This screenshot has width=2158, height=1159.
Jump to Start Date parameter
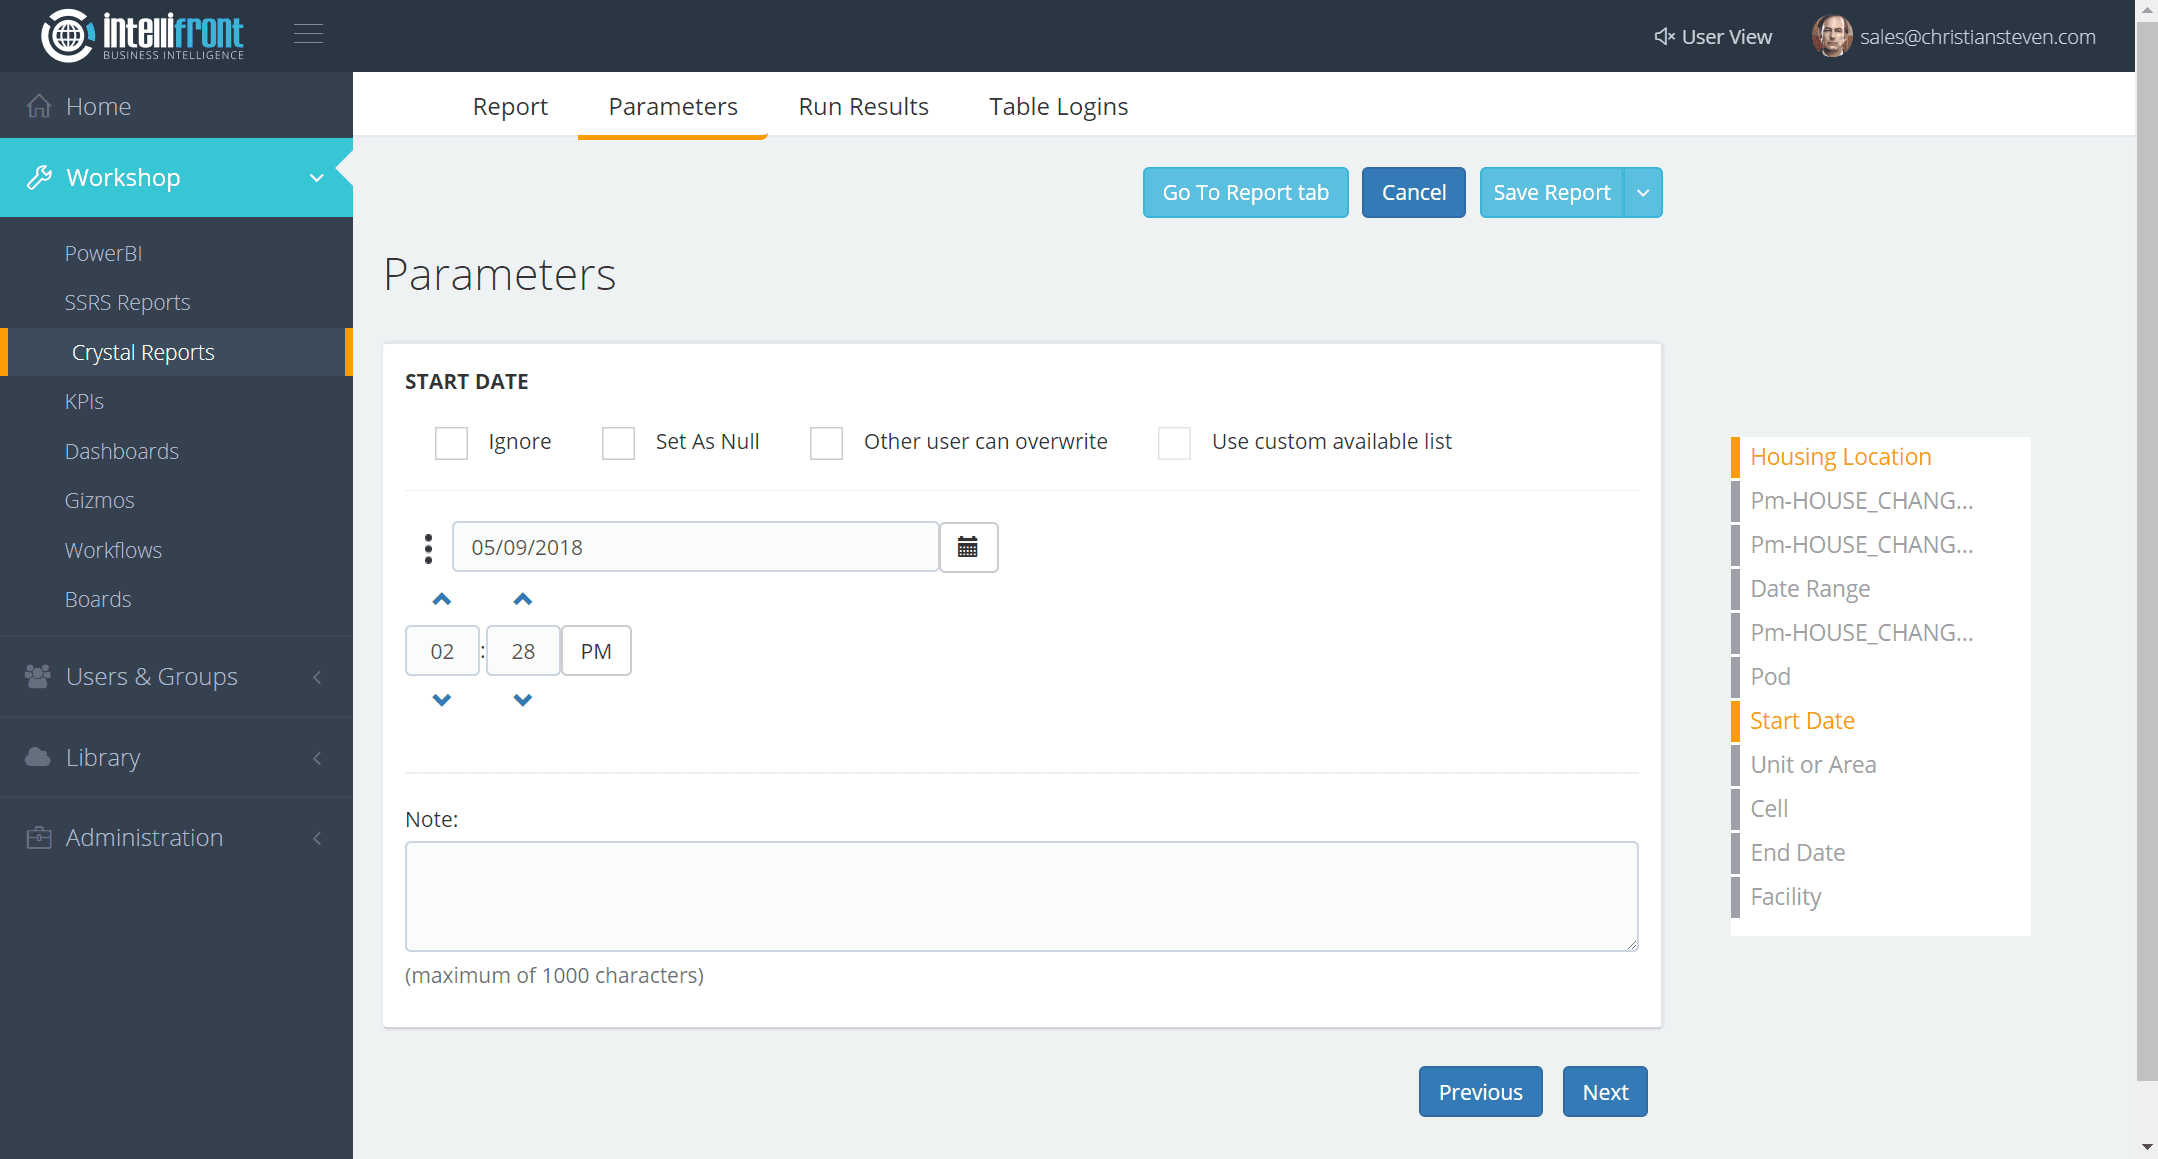click(x=1802, y=721)
